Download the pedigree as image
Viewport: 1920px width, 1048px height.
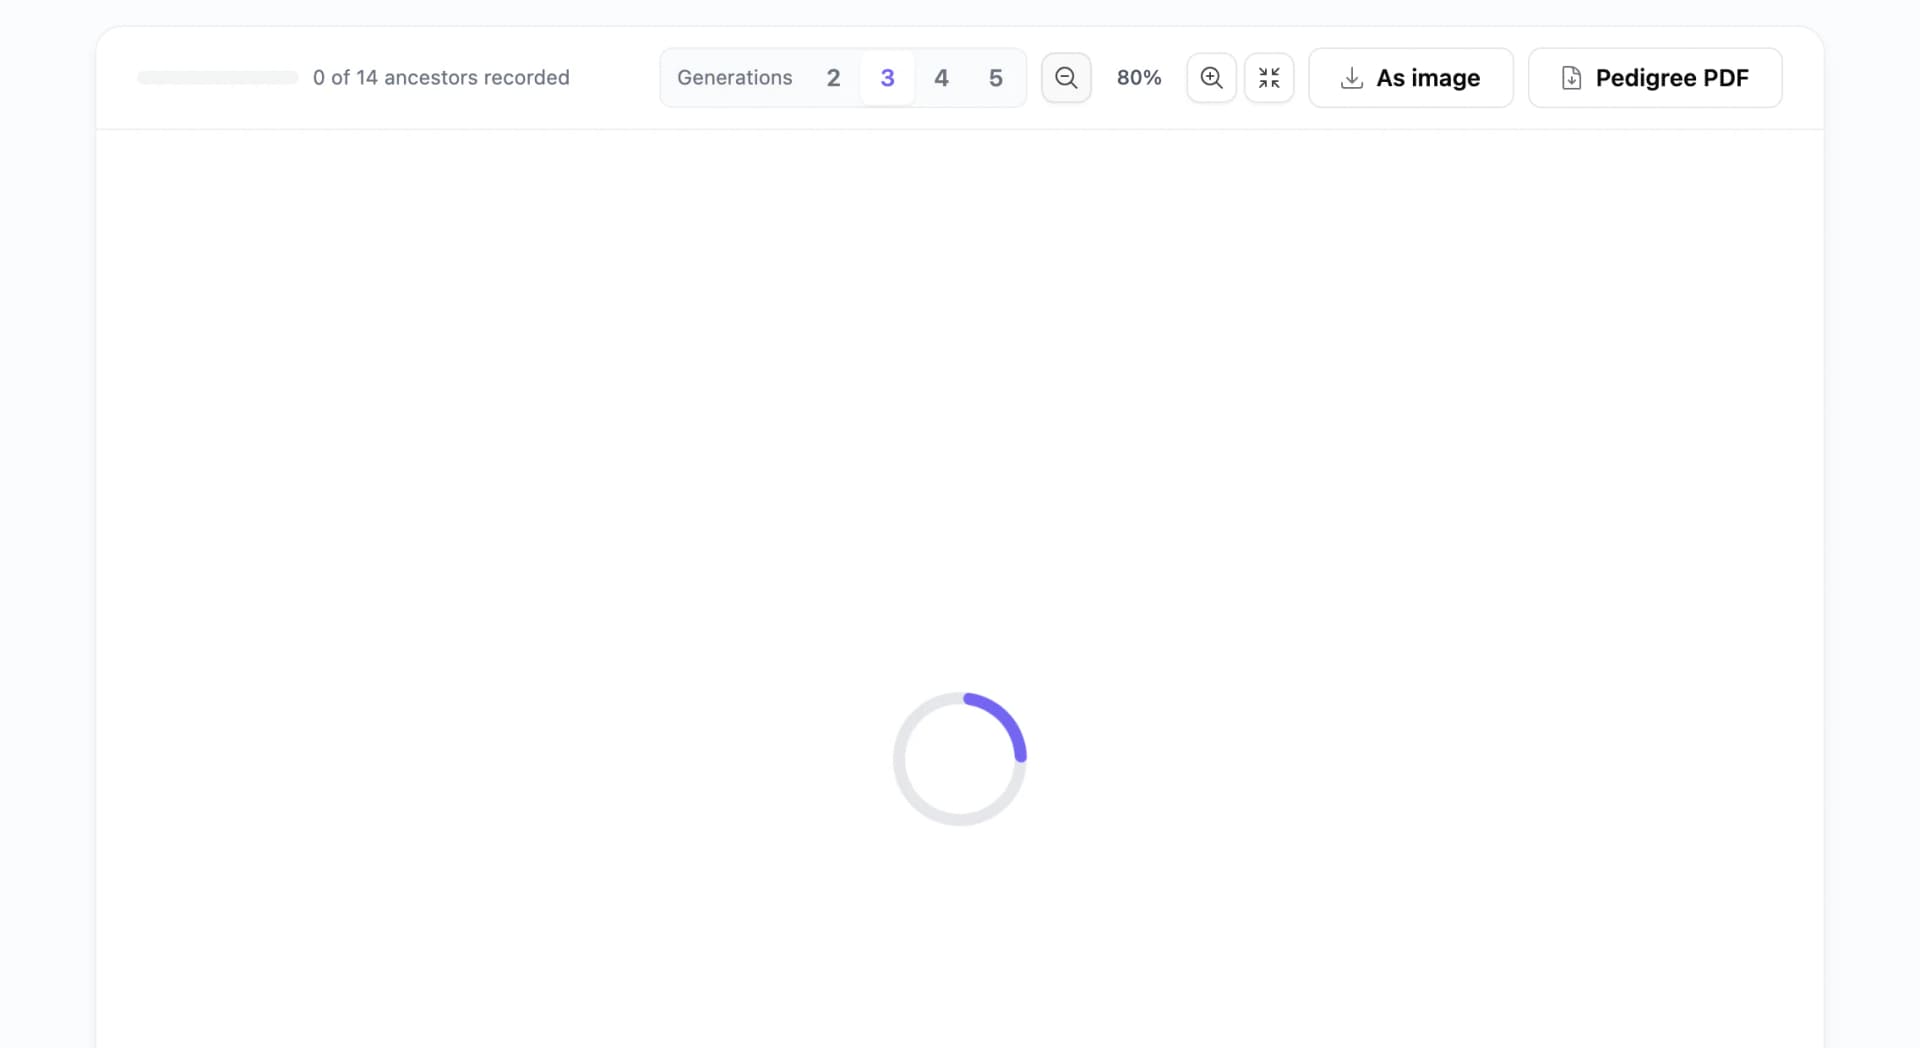pyautogui.click(x=1411, y=78)
